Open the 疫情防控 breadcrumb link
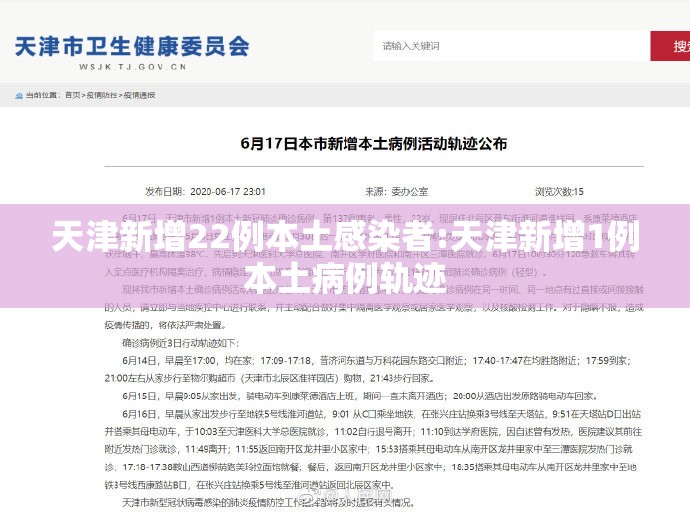This screenshot has height=513, width=690. (102, 95)
